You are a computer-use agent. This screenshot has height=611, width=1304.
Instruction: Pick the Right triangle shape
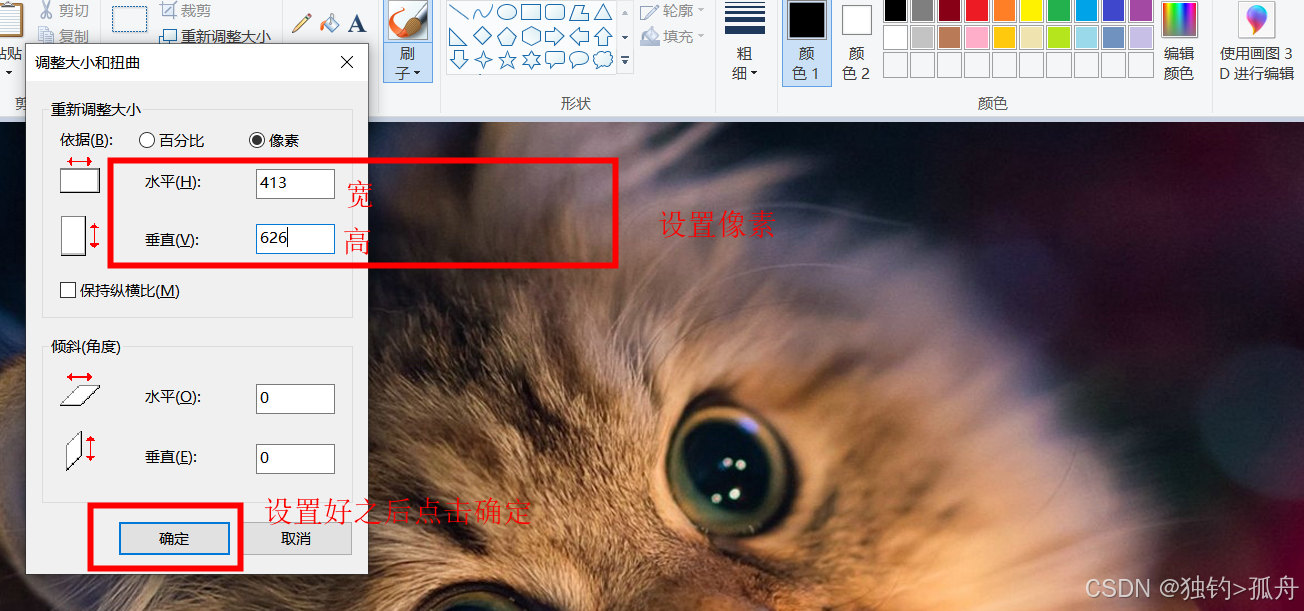point(459,36)
